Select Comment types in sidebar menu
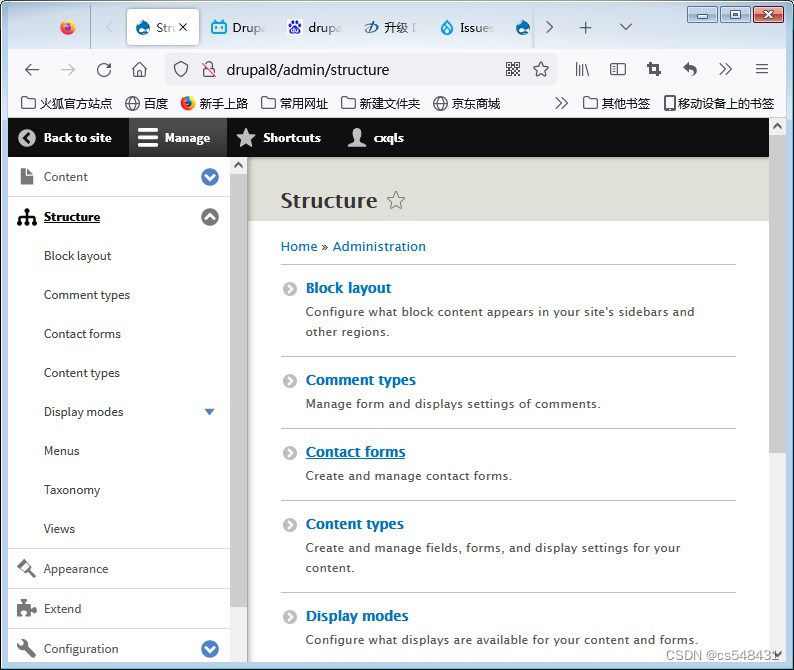This screenshot has width=794, height=670. [x=87, y=295]
